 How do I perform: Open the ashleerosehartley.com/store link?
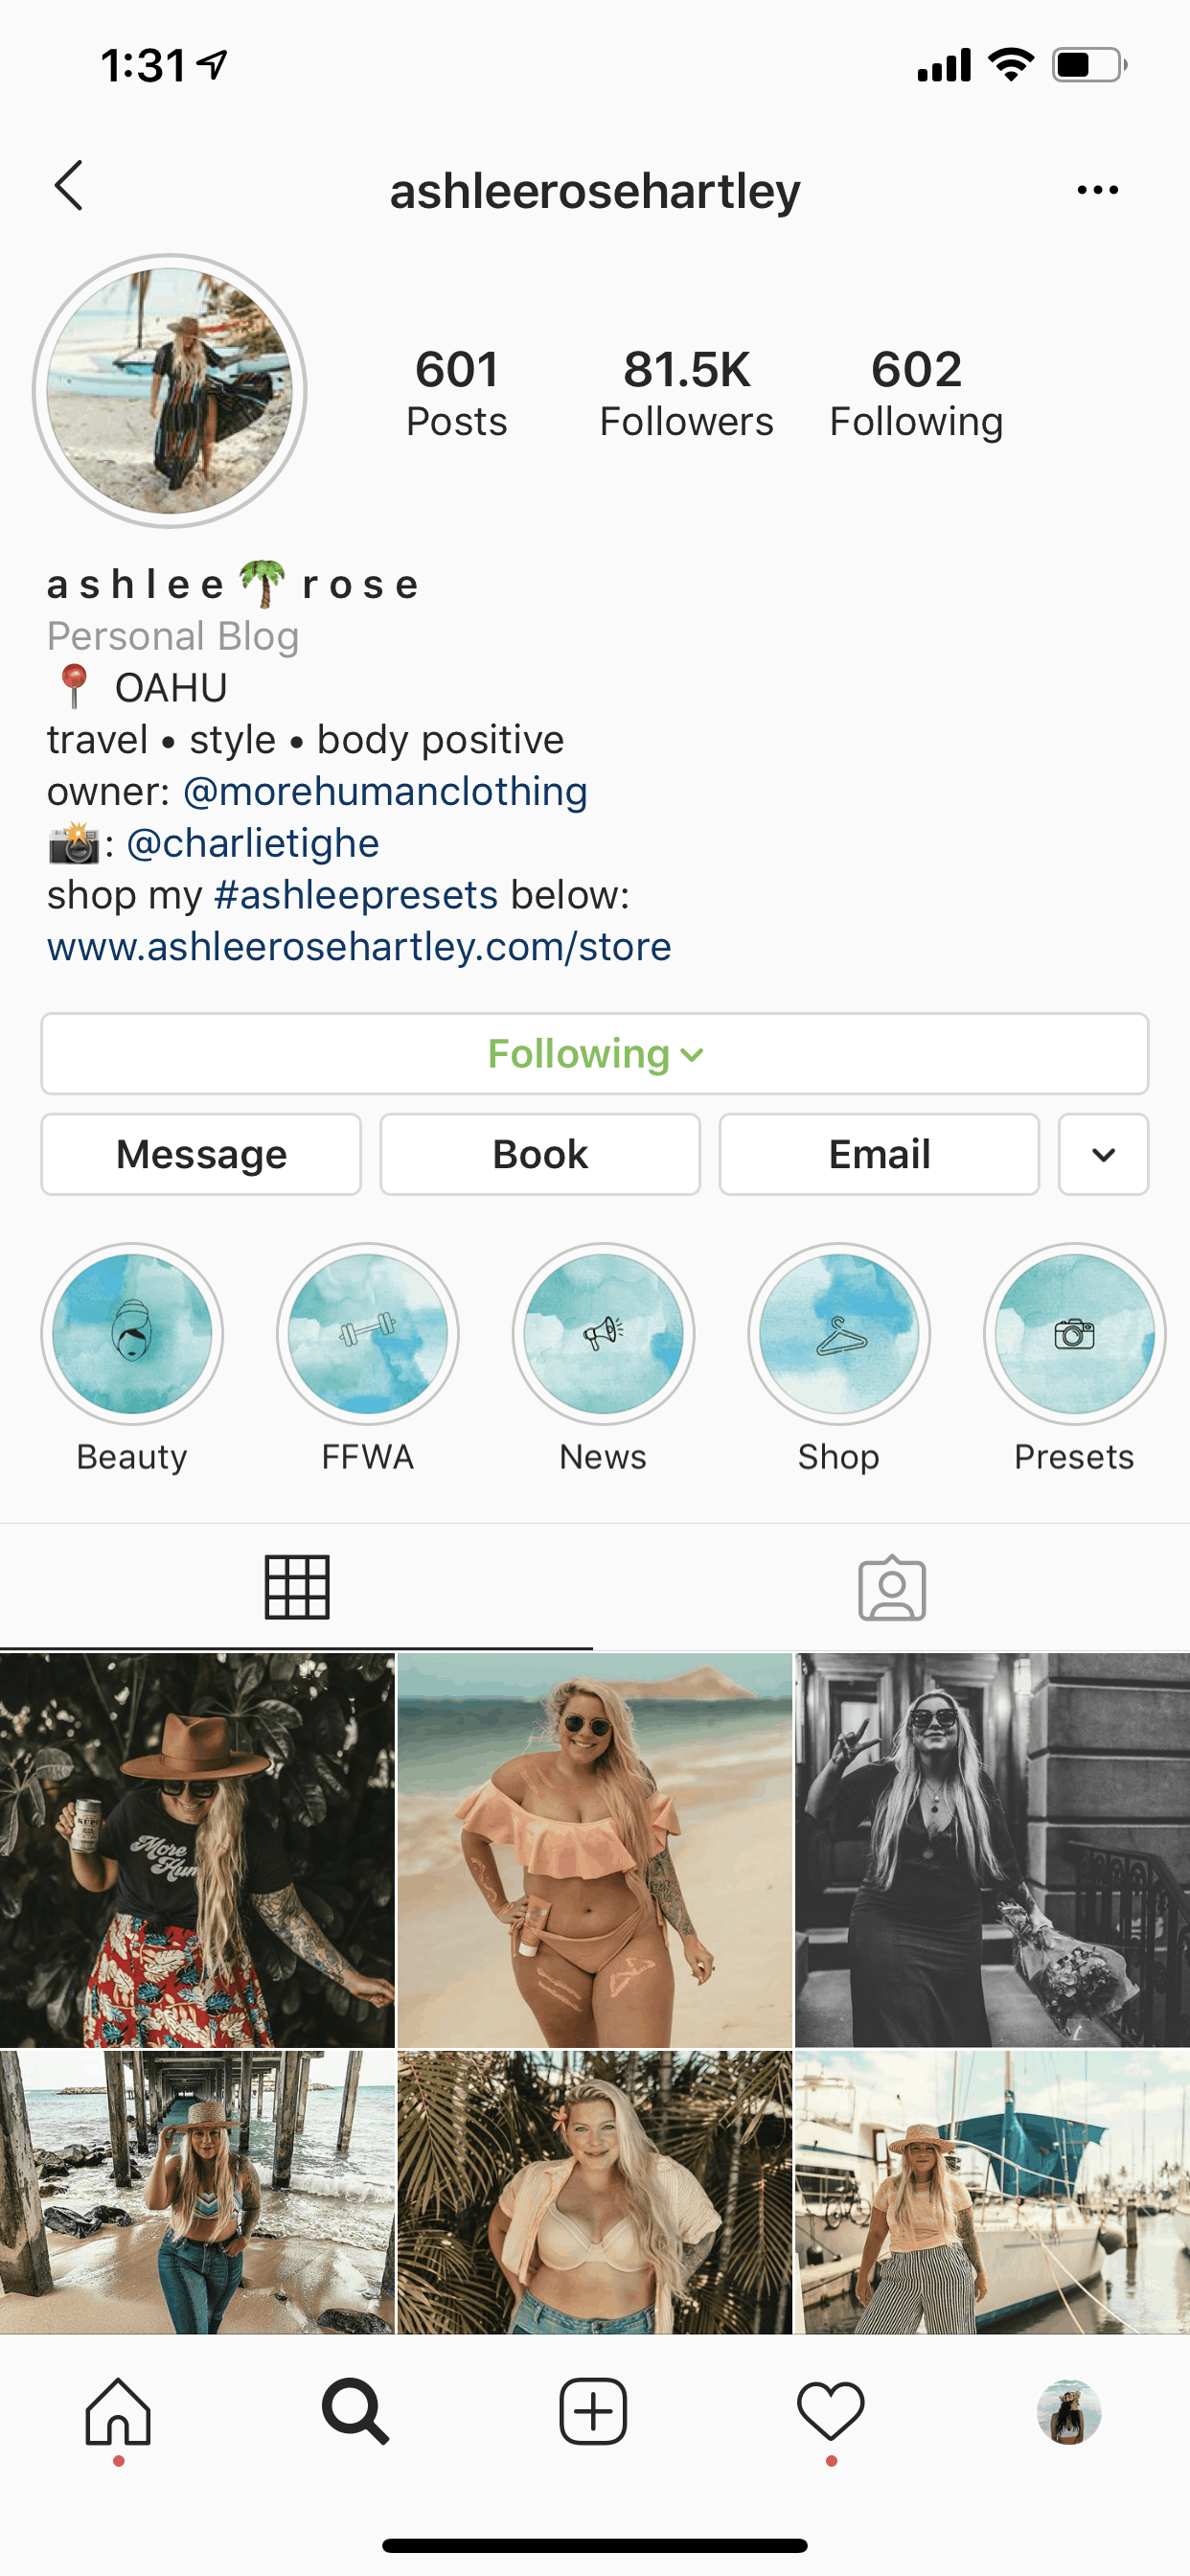coord(359,946)
